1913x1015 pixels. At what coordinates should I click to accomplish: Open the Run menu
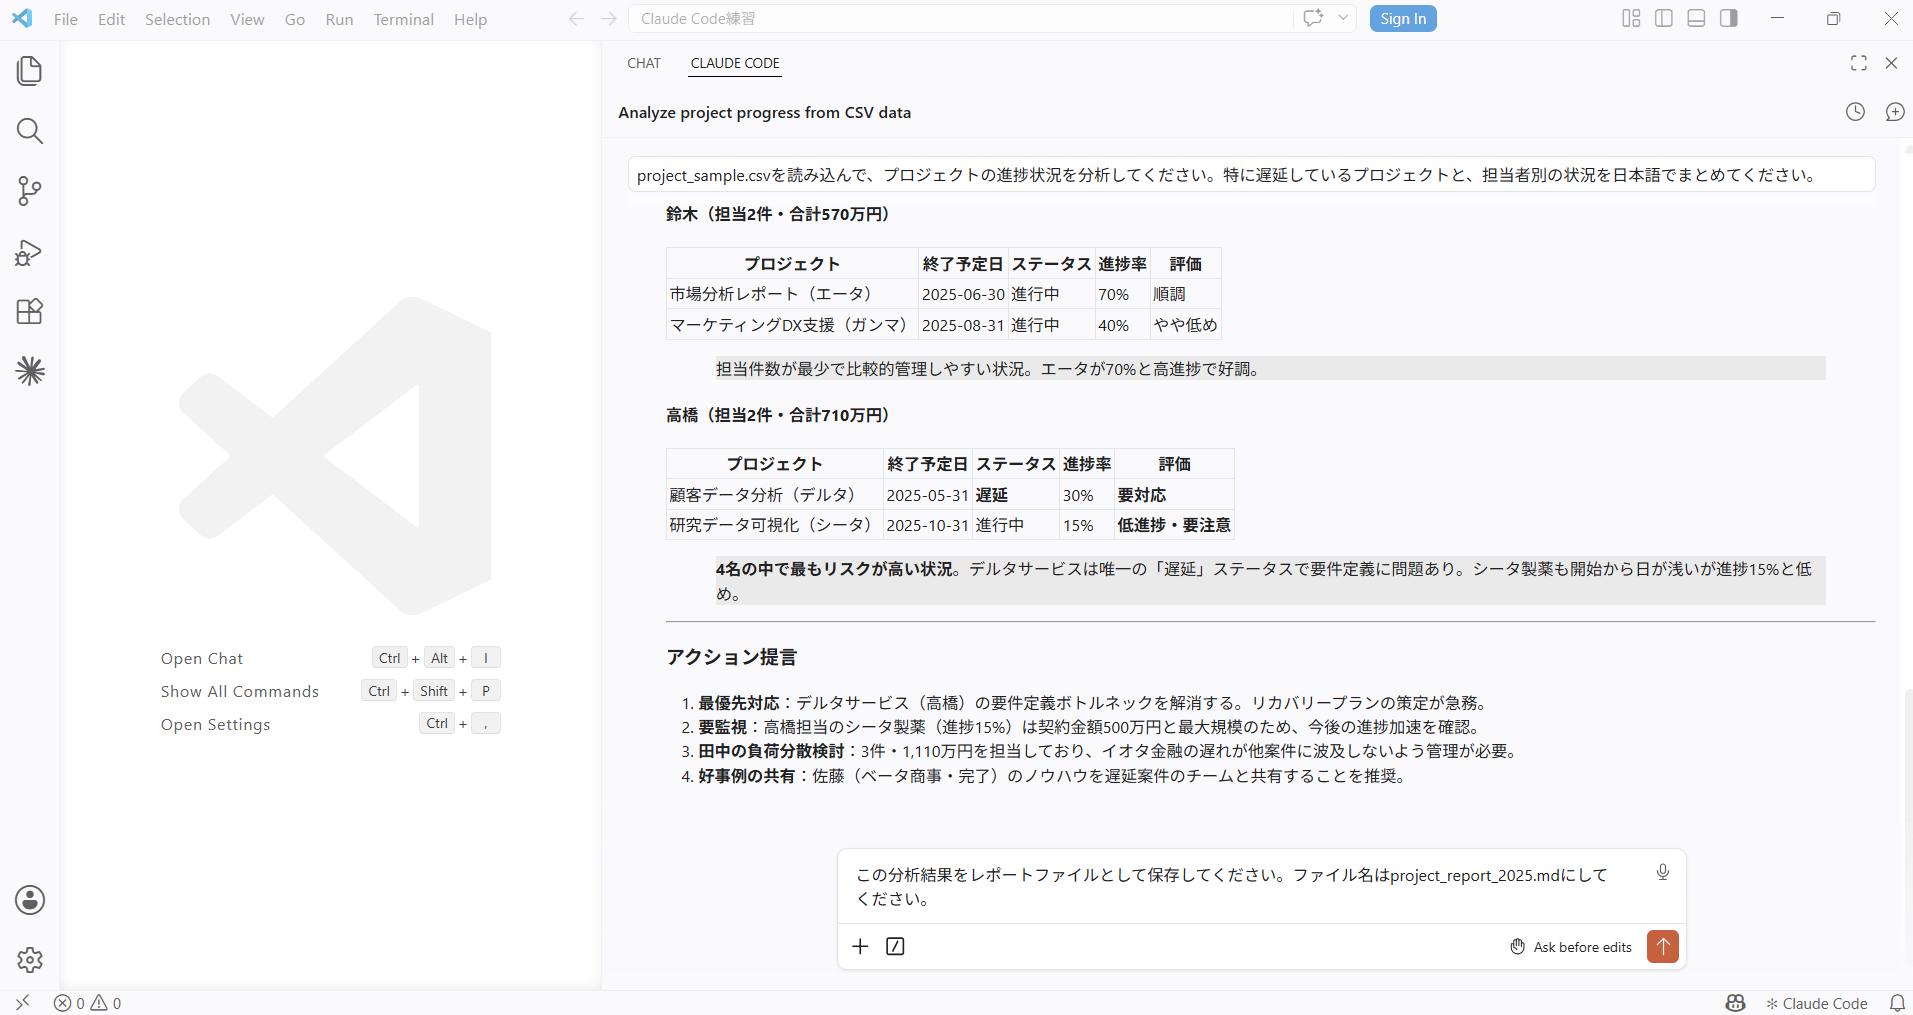(339, 19)
